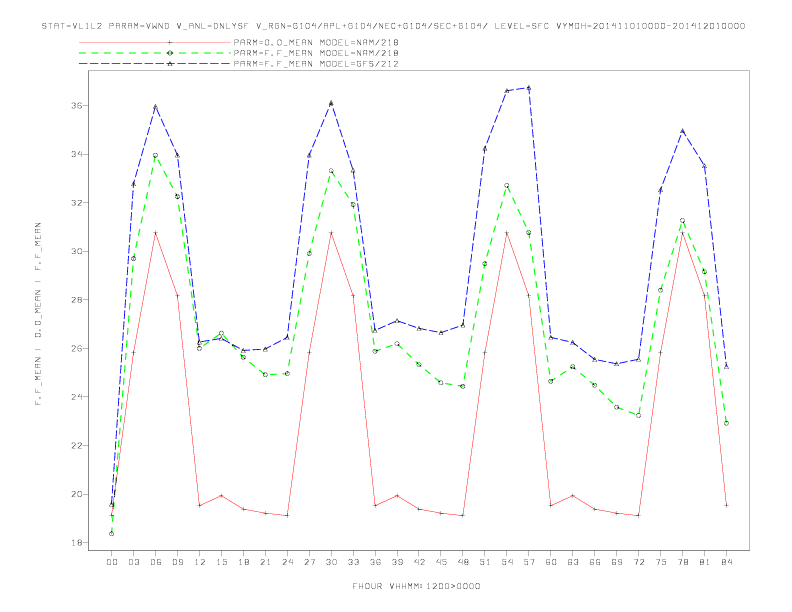Click x-axis forecast hour label 66
This screenshot has width=792, height=612.
pyautogui.click(x=595, y=562)
